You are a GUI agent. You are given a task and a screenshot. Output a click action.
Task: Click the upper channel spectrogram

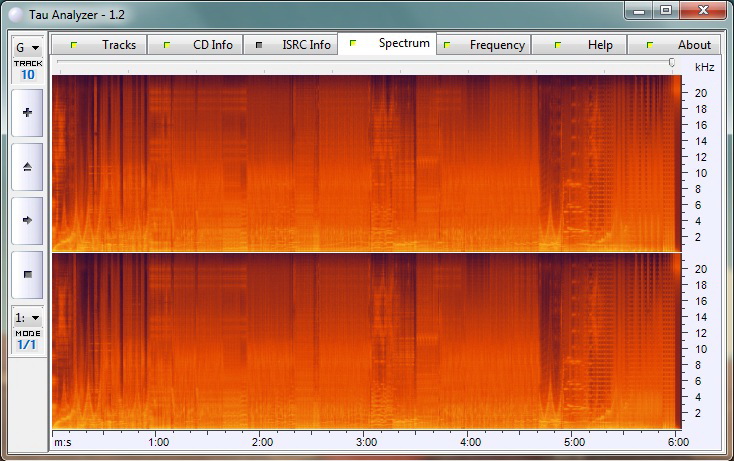pyautogui.click(x=367, y=163)
